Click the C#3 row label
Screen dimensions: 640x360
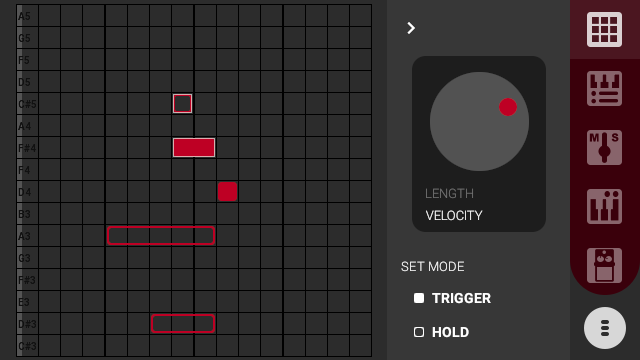pos(27,346)
